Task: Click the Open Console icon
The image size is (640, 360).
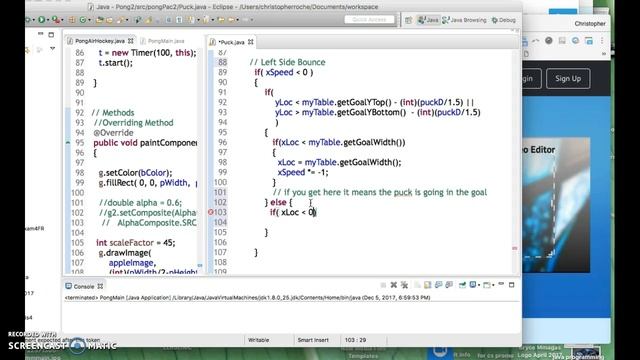Action: pyautogui.click(x=487, y=285)
